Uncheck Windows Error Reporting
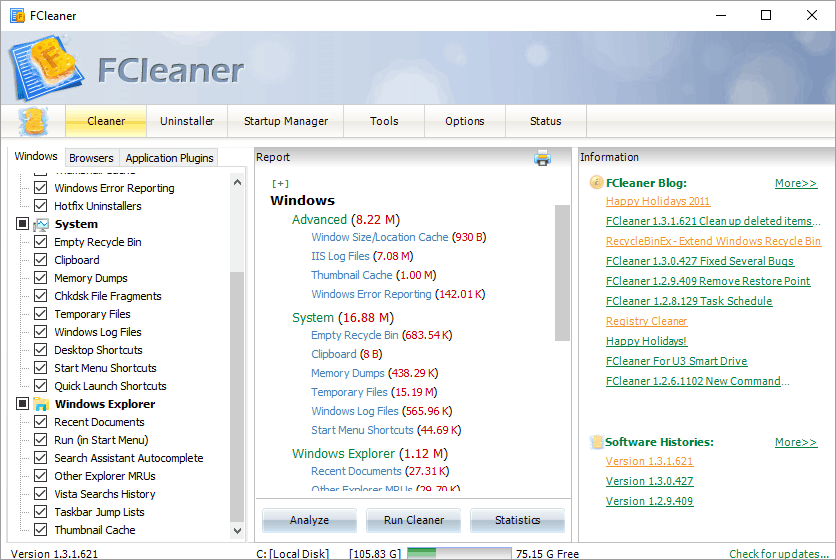This screenshot has width=836, height=560. 41,188
